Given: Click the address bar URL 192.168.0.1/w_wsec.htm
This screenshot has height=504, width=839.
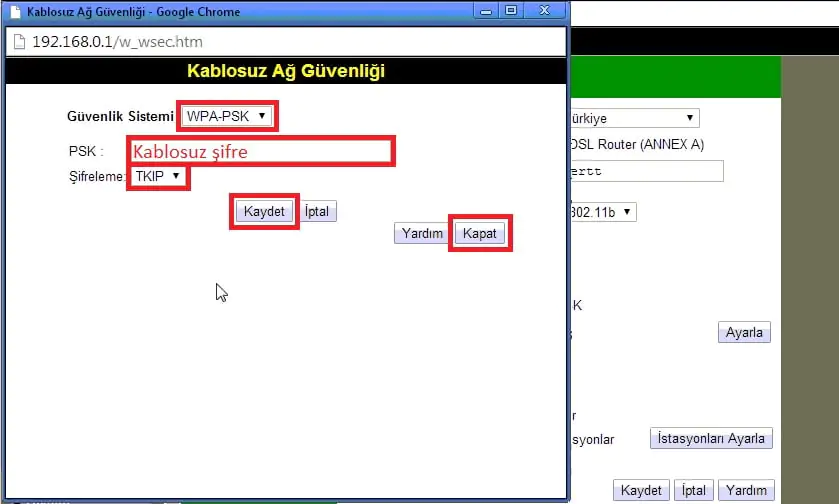Looking at the screenshot, I should (x=117, y=42).
